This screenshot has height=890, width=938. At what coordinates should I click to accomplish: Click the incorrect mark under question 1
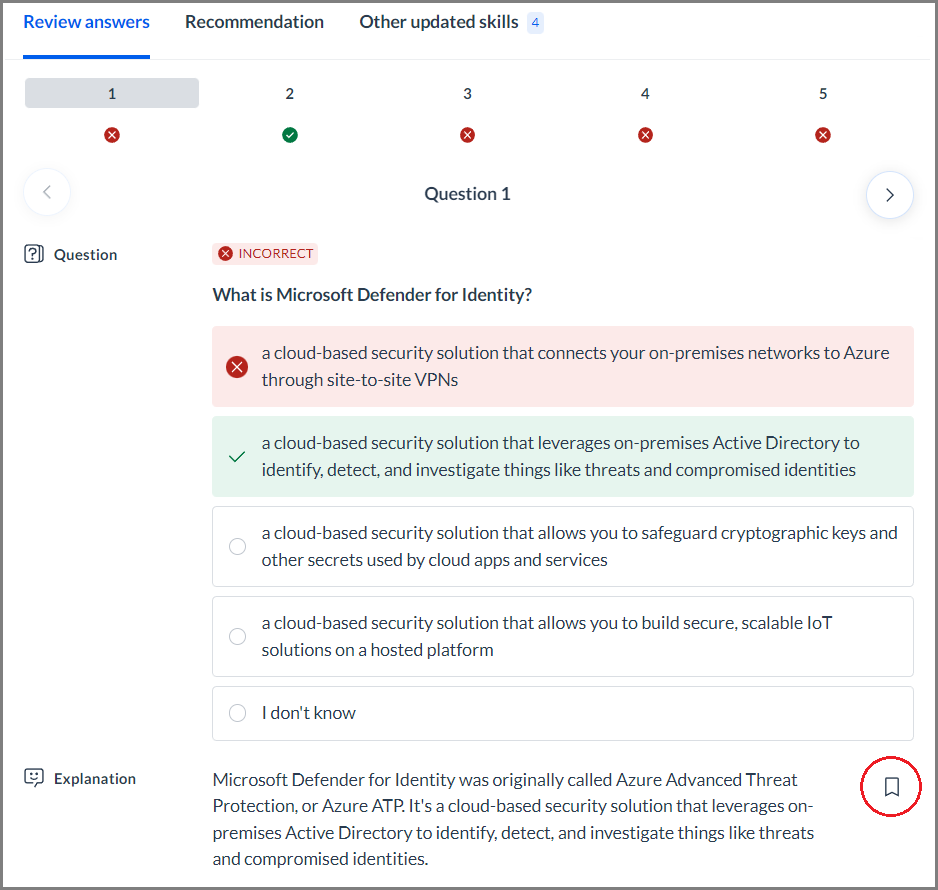point(112,135)
